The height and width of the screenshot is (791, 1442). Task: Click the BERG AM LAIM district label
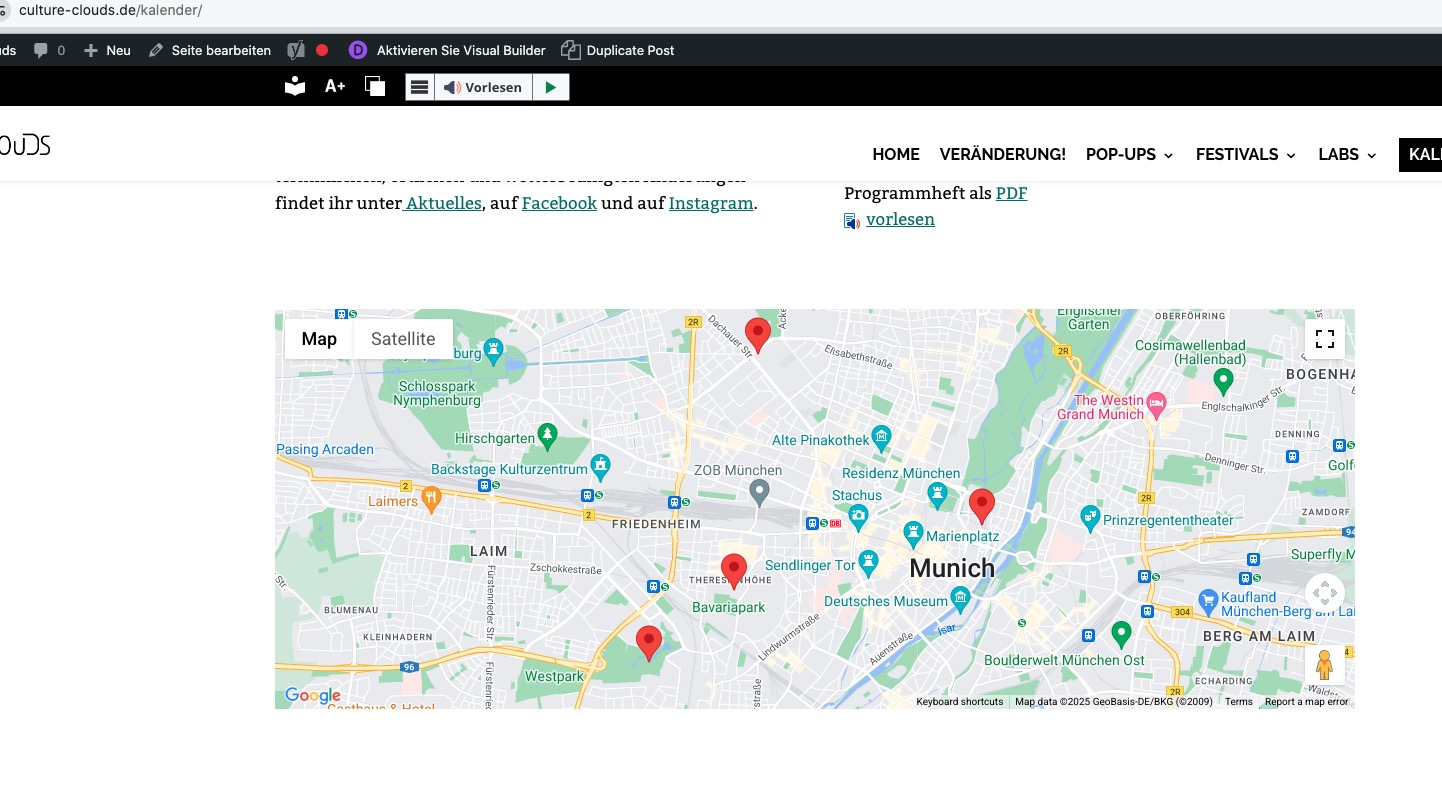(x=1259, y=637)
